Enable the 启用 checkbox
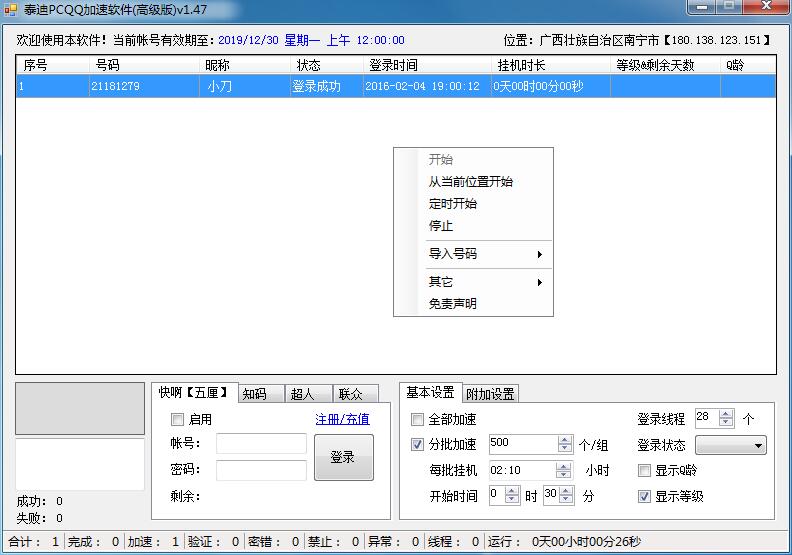Viewport: 792px width, 555px height. (x=177, y=419)
